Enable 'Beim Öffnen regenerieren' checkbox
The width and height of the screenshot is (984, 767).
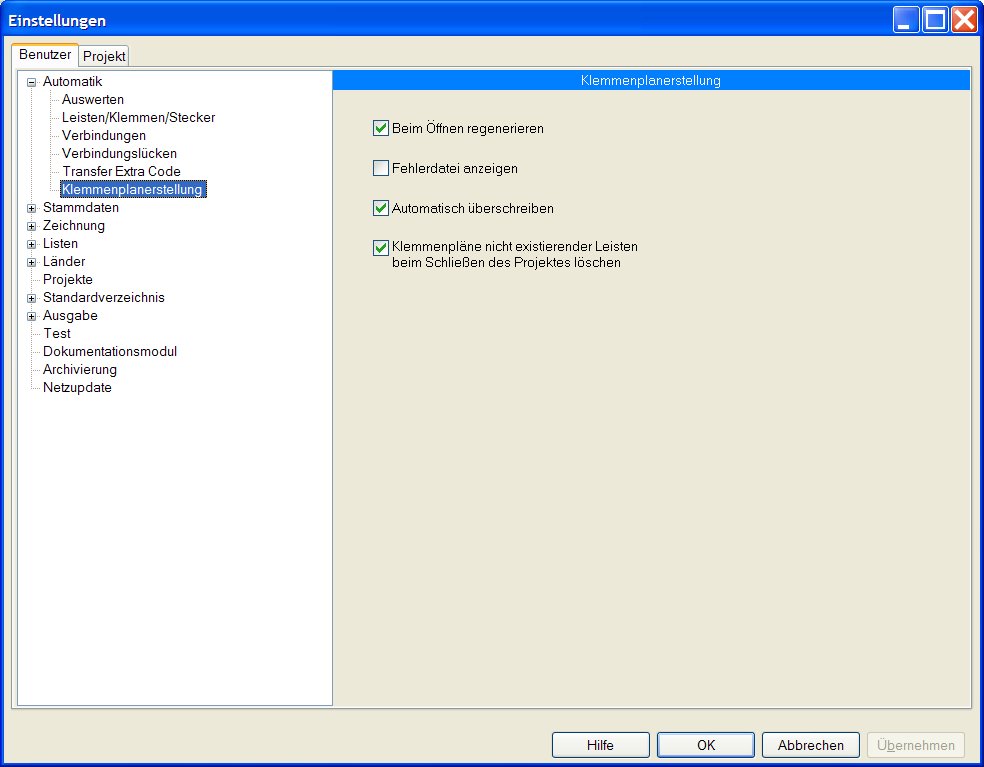381,129
